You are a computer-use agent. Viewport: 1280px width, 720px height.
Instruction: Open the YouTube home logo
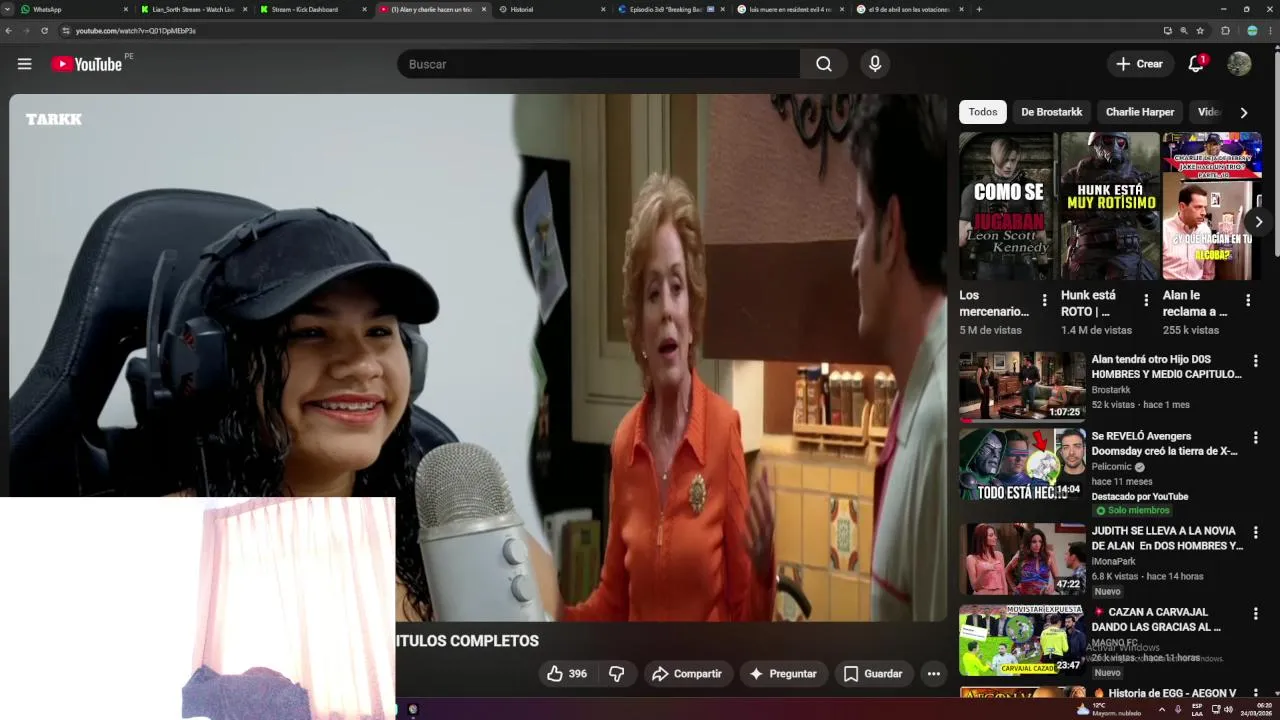tap(87, 64)
